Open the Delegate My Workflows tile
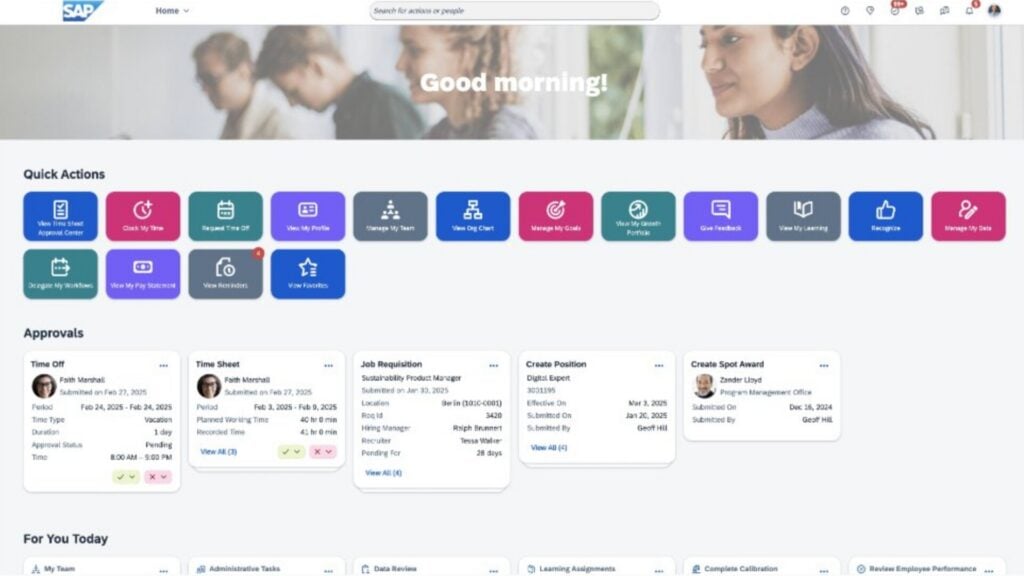This screenshot has height=576, width=1024. 60,274
